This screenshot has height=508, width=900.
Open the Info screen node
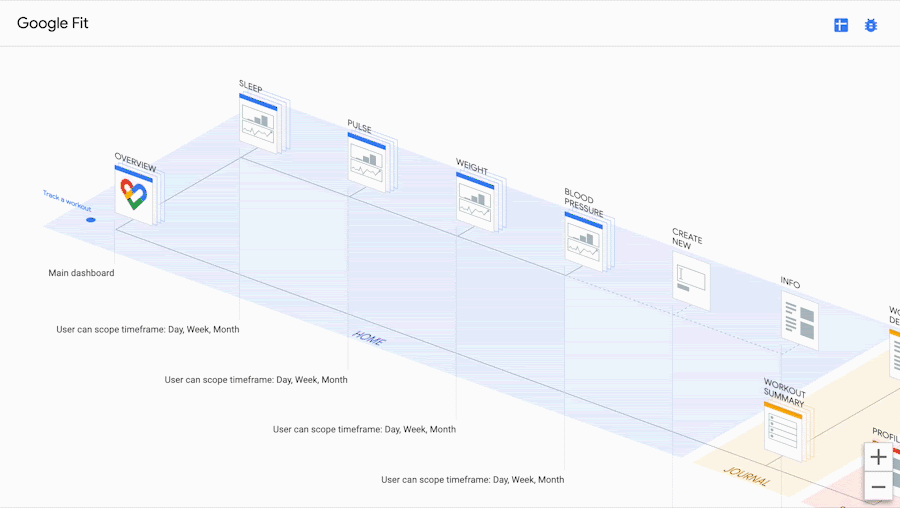(800, 321)
